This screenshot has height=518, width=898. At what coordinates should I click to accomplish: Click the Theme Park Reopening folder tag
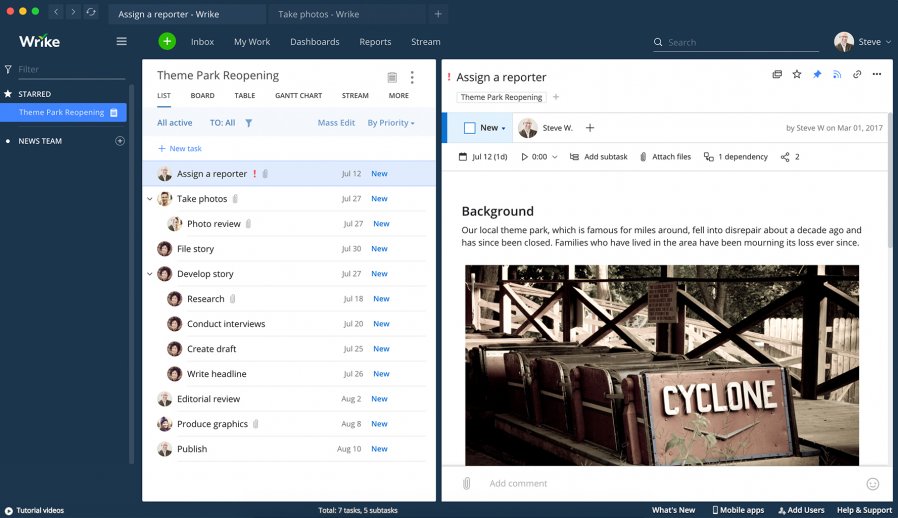pyautogui.click(x=501, y=97)
